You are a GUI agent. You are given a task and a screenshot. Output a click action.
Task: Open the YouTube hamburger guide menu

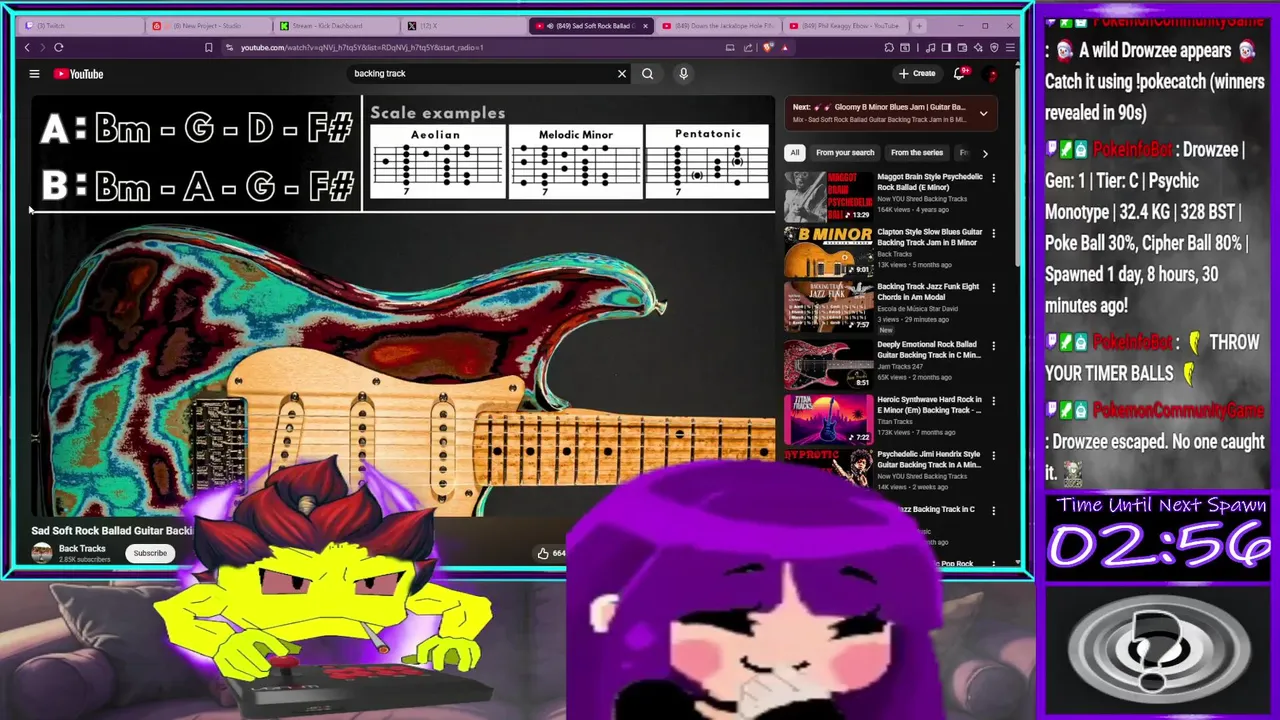pyautogui.click(x=34, y=74)
